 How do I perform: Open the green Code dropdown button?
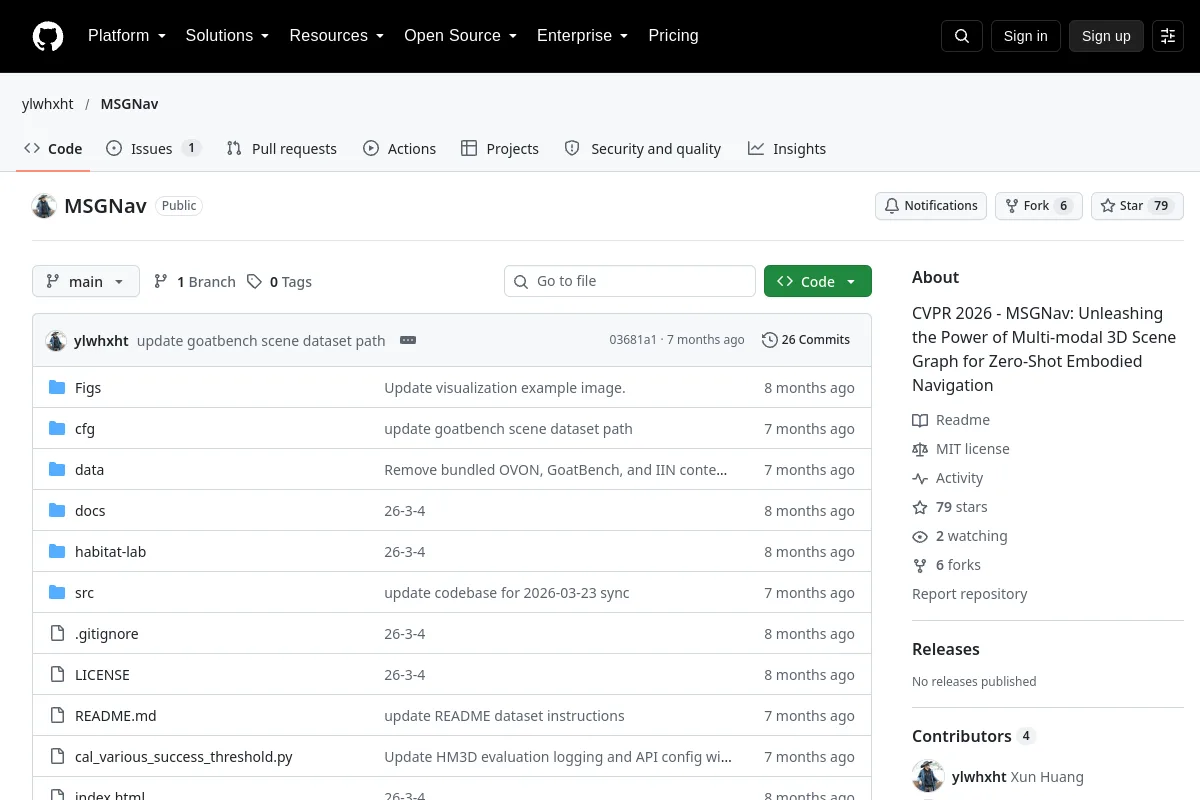pos(818,282)
